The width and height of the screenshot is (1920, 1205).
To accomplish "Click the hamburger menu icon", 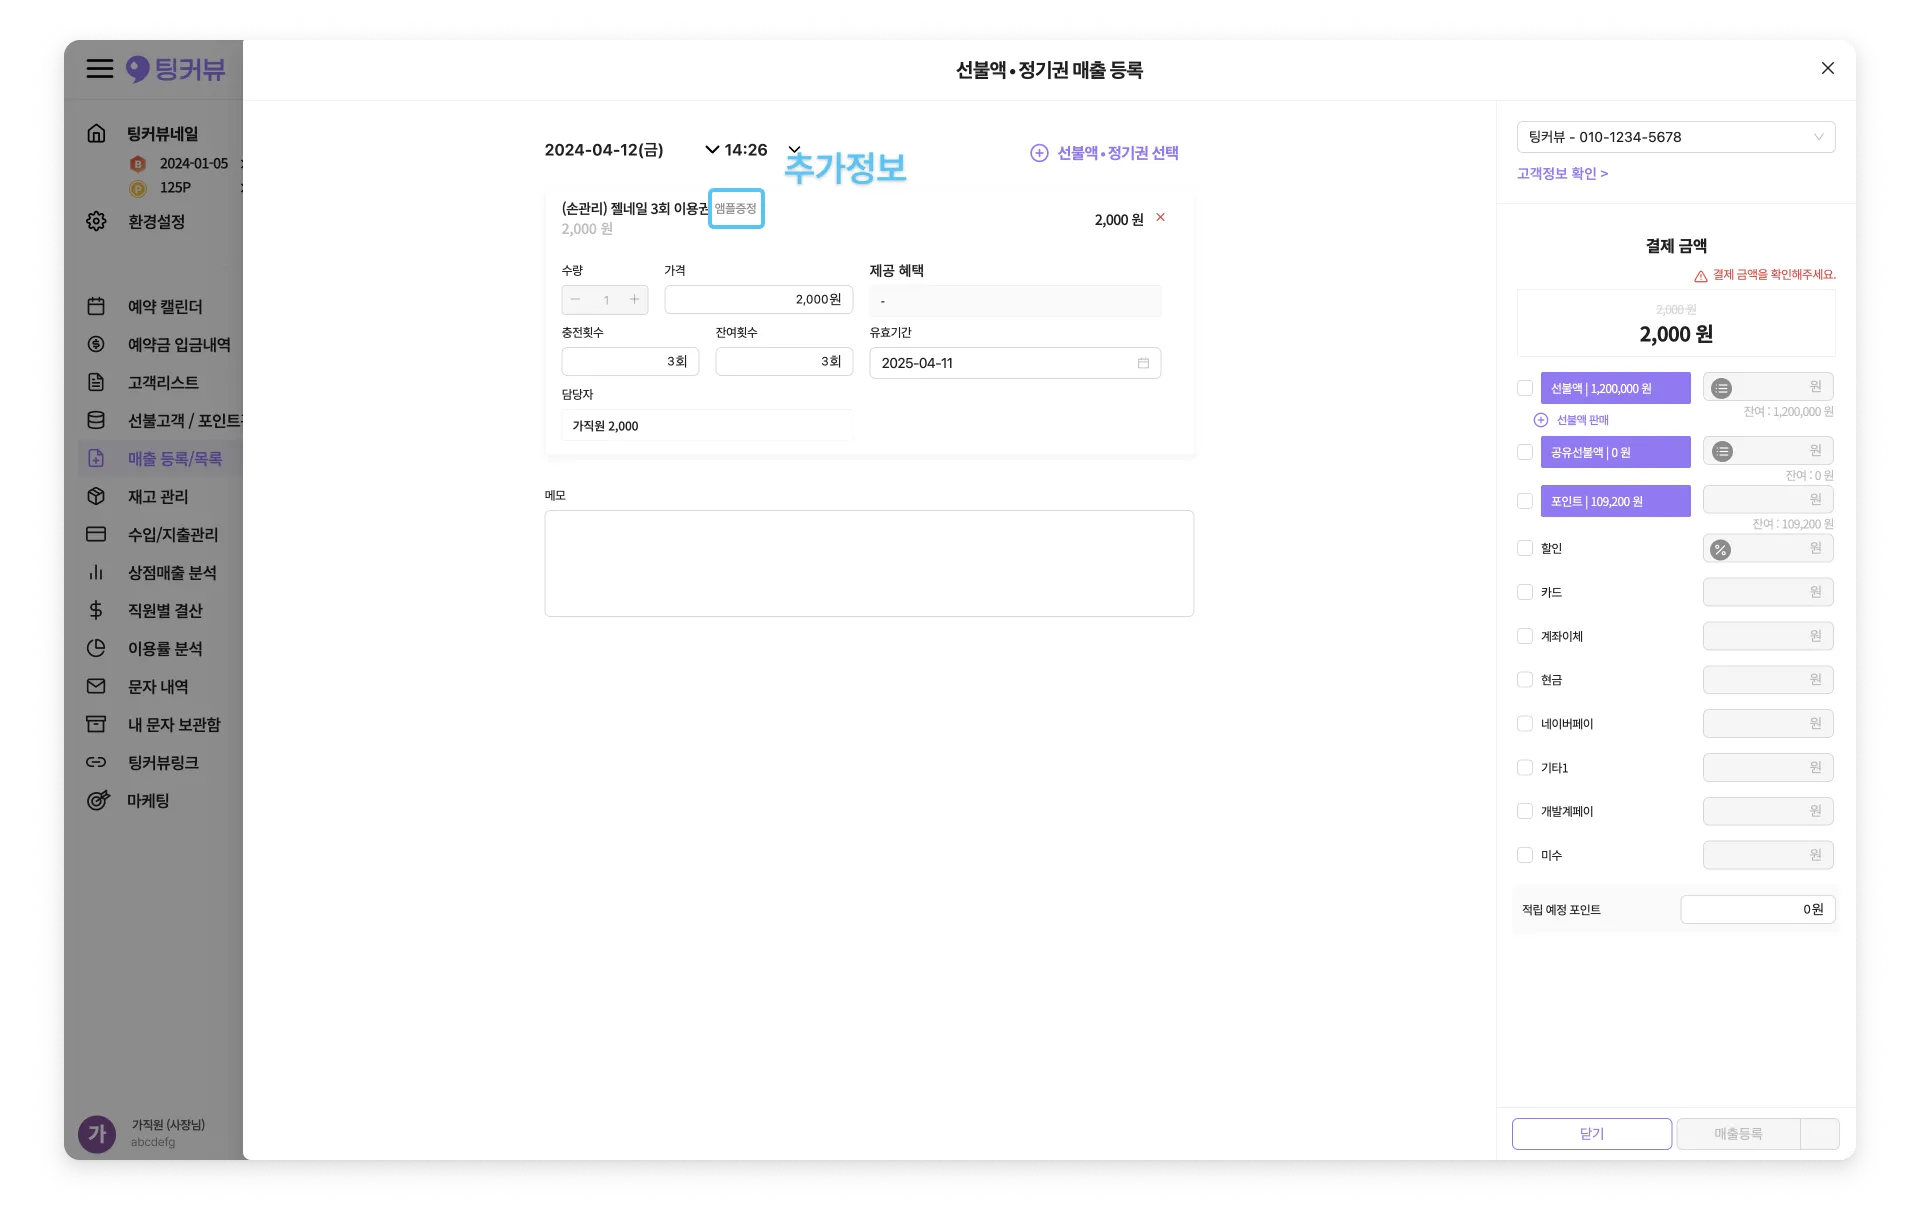I will 99,69.
